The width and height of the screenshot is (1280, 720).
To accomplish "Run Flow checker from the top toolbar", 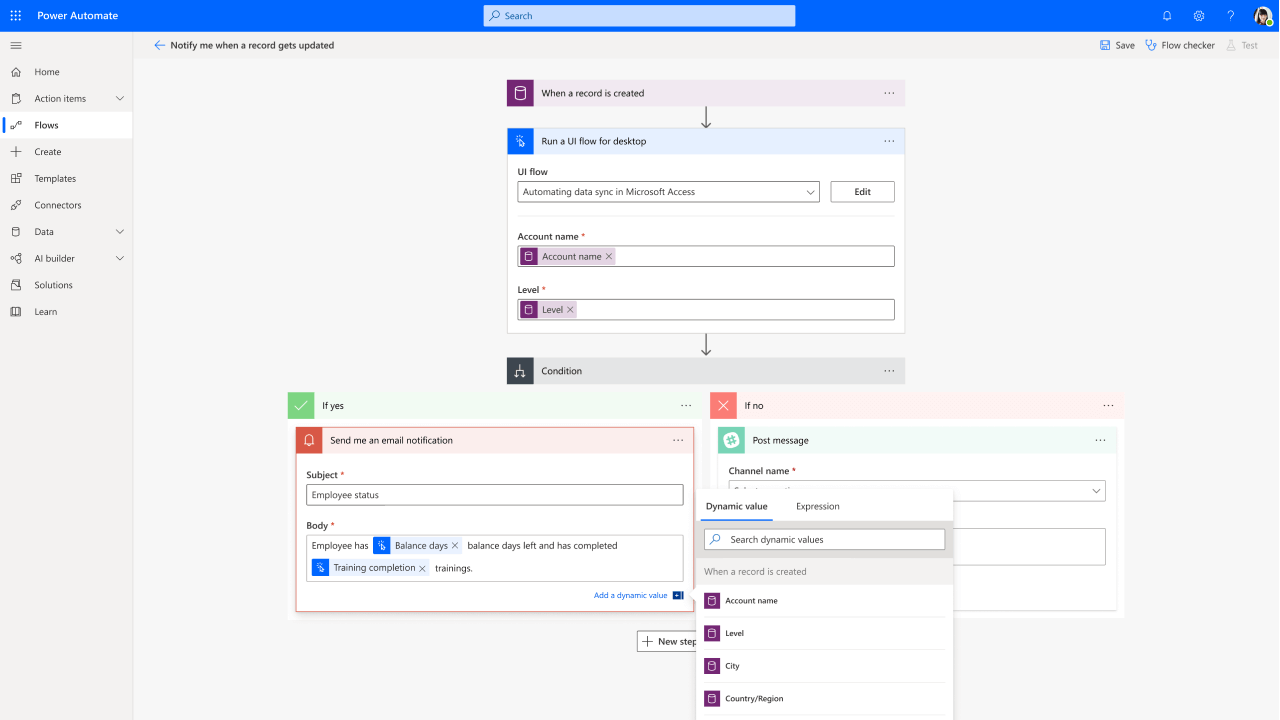I will [x=1179, y=45].
